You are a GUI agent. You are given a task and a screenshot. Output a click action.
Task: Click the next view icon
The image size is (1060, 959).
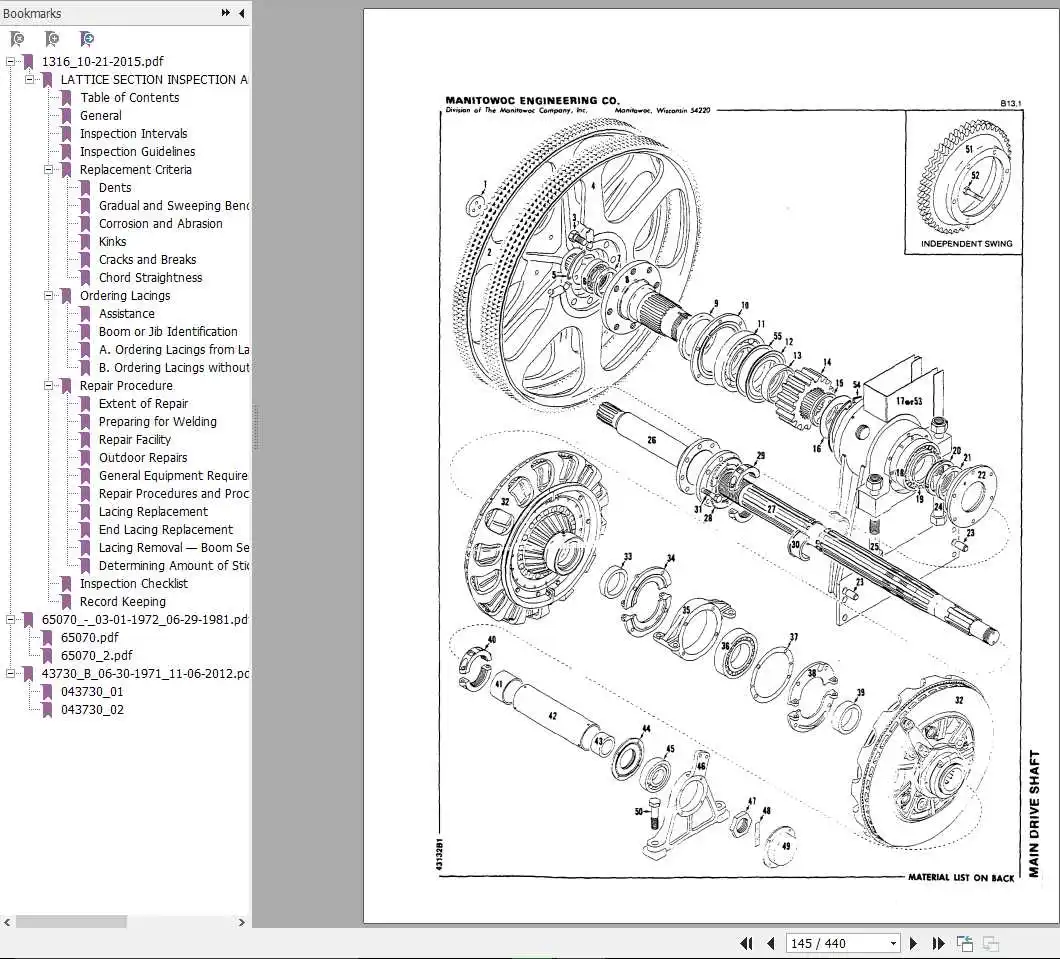pyautogui.click(x=990, y=943)
